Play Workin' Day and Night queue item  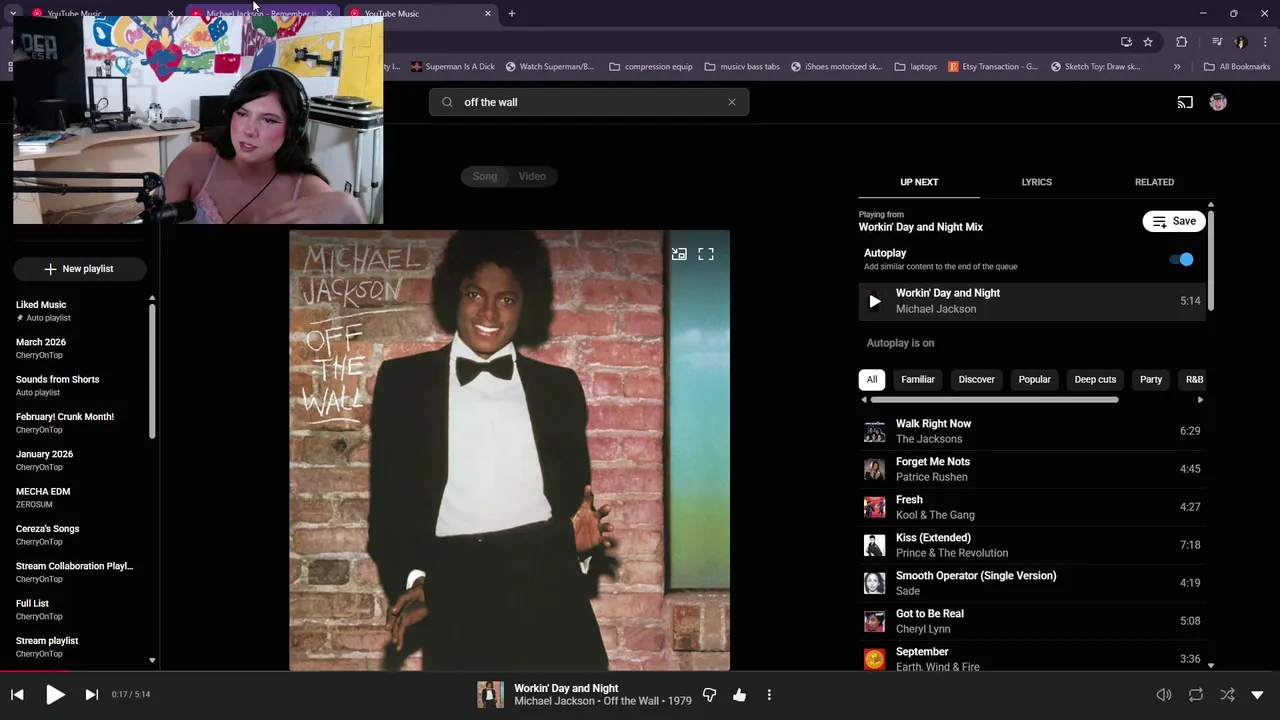pyautogui.click(x=1032, y=301)
